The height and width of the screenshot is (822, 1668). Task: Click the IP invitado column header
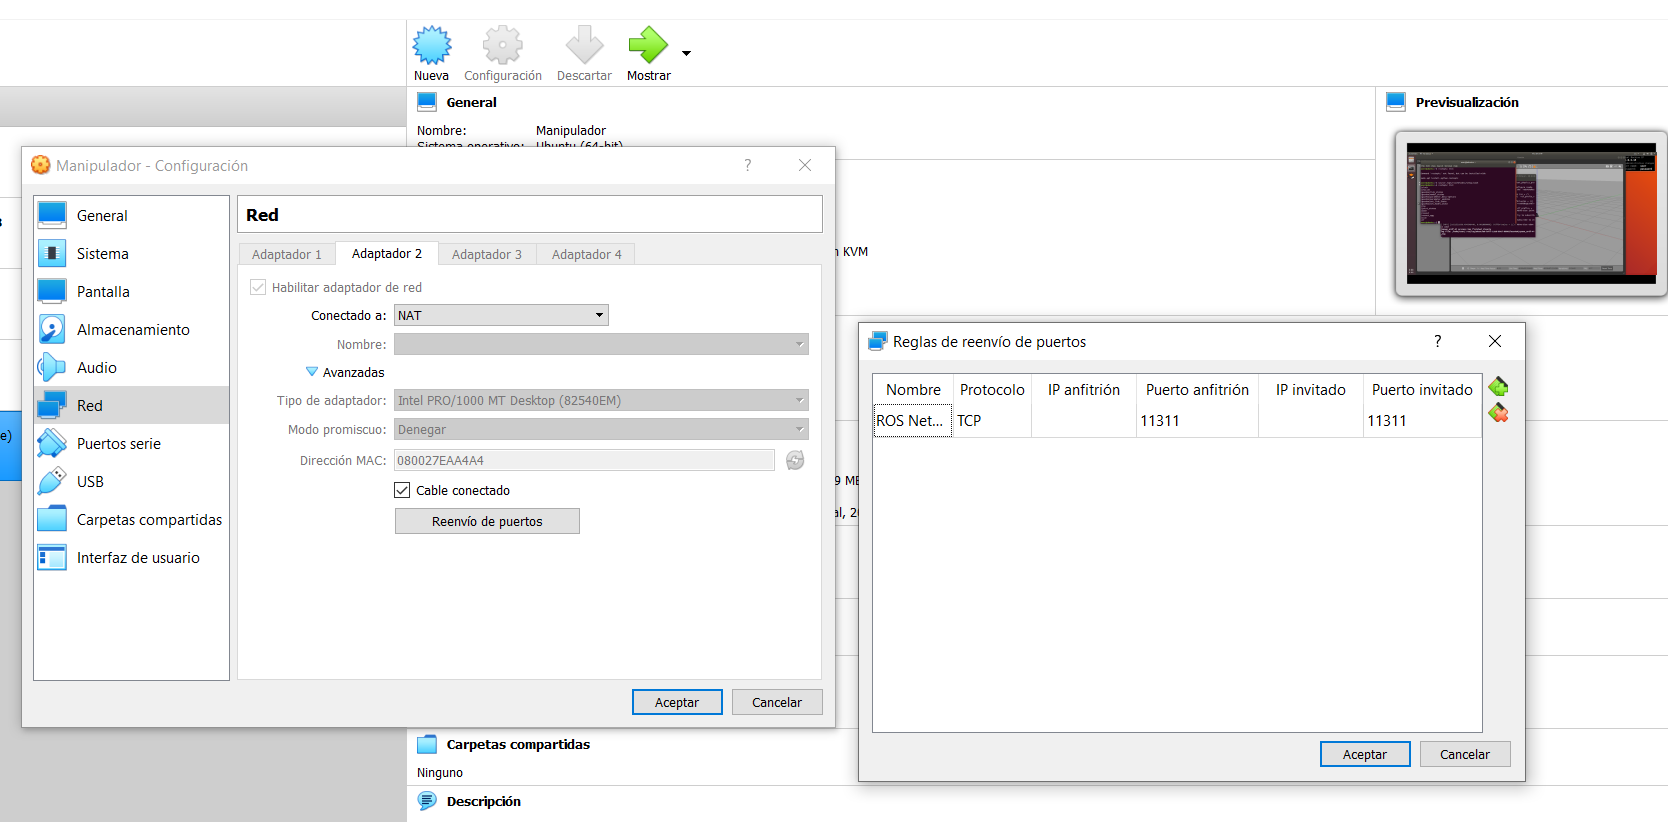point(1311,390)
